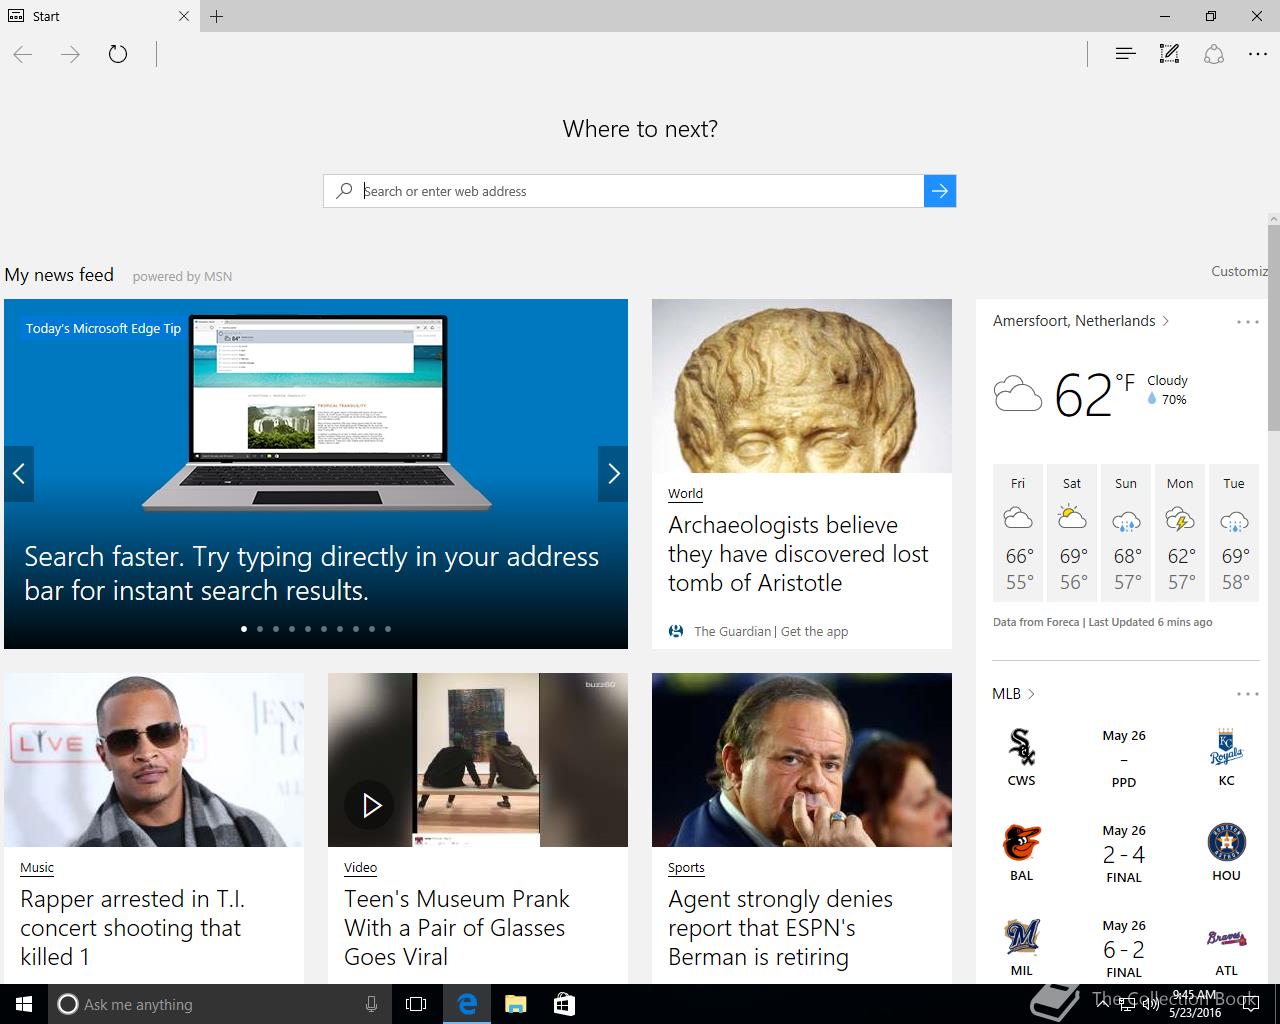The width and height of the screenshot is (1280, 1024).
Task: Select Tuesday's forecast tile
Action: 1234,533
